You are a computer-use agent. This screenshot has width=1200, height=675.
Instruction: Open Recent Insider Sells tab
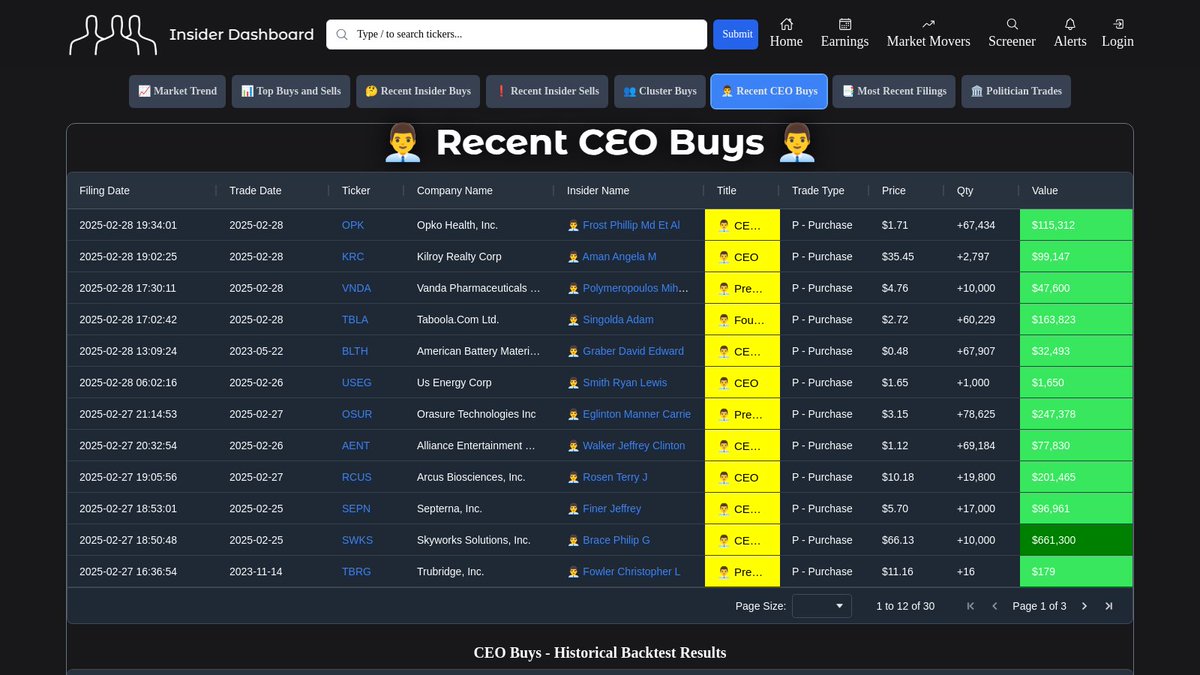click(547, 91)
